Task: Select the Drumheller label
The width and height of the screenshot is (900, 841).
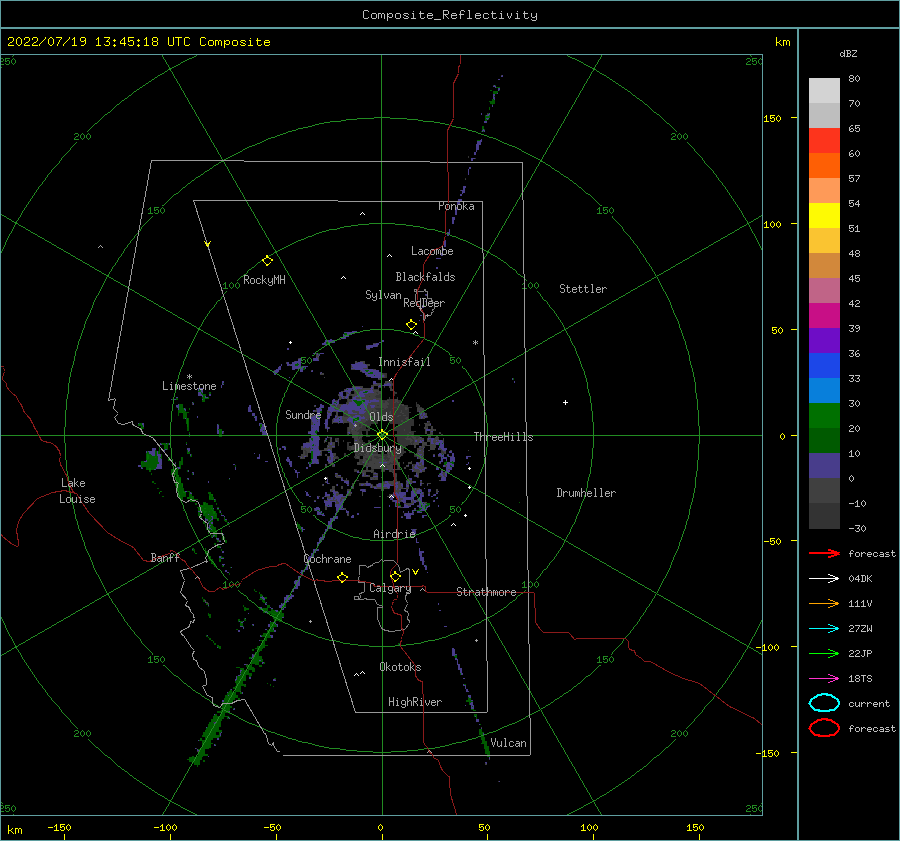Action: pos(586,493)
